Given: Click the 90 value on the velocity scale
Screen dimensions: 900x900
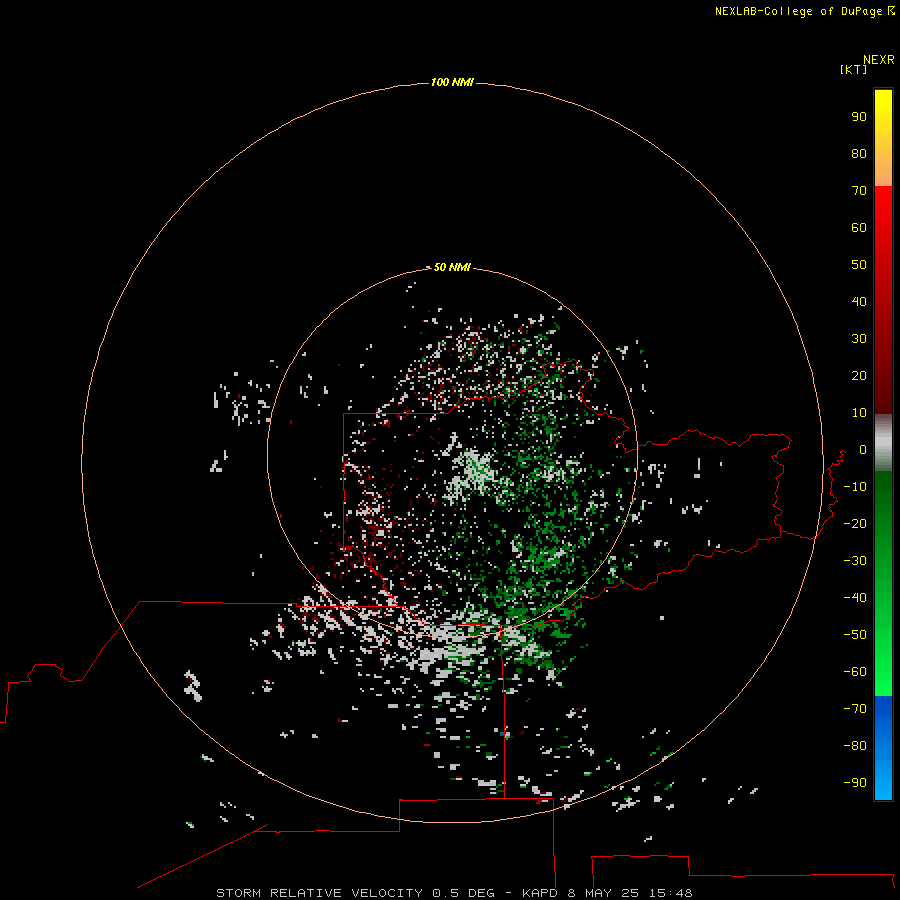Looking at the screenshot, I should coord(859,117).
